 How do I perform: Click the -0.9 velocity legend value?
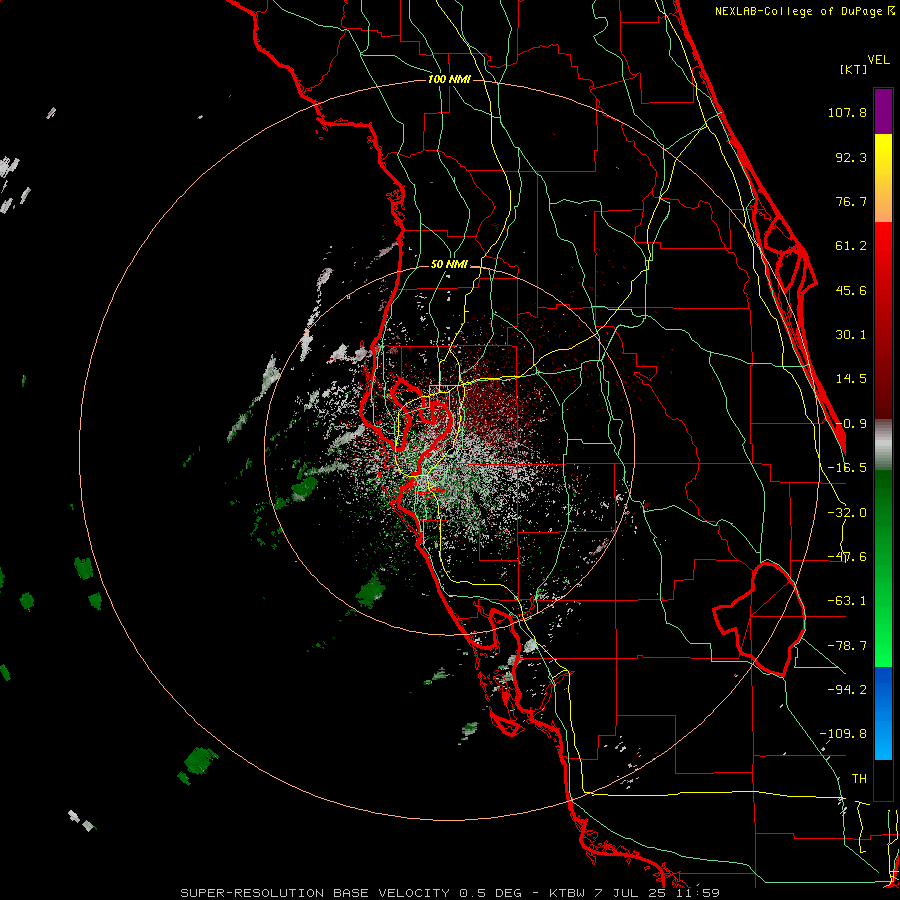(x=851, y=424)
